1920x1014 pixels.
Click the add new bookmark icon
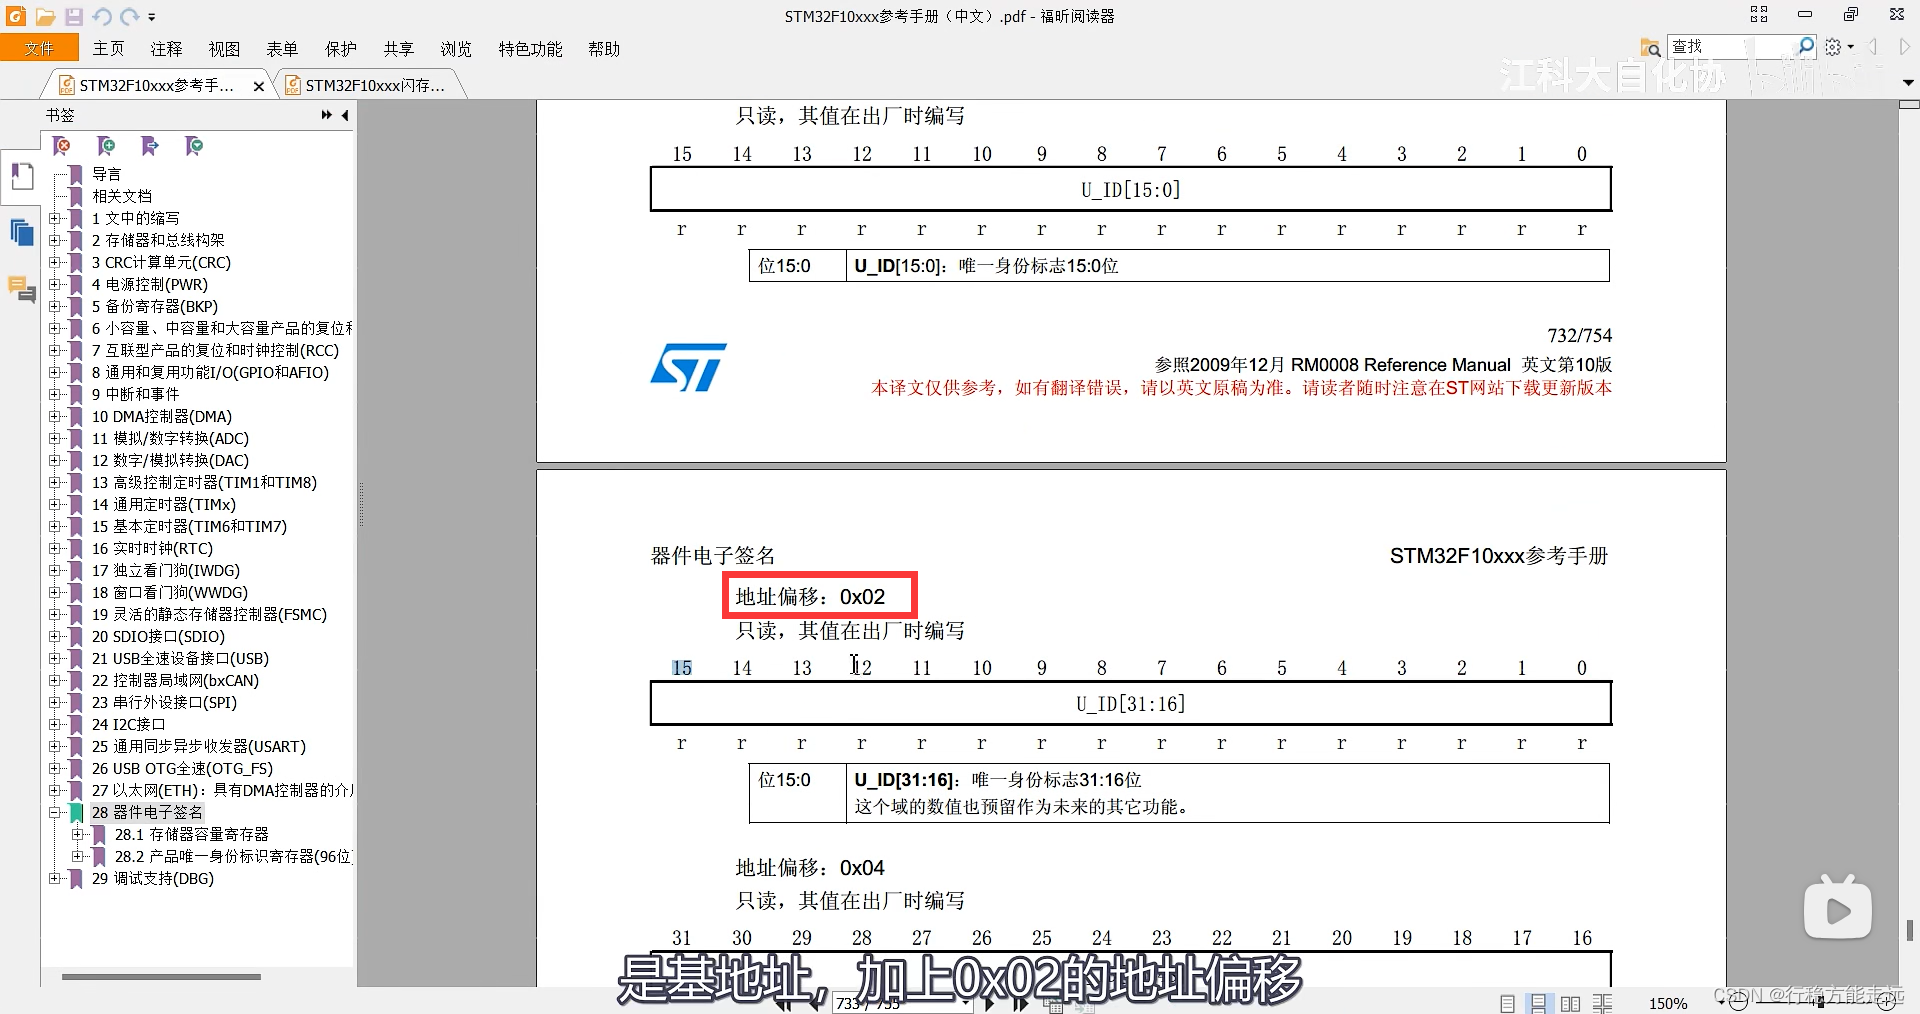coord(106,147)
